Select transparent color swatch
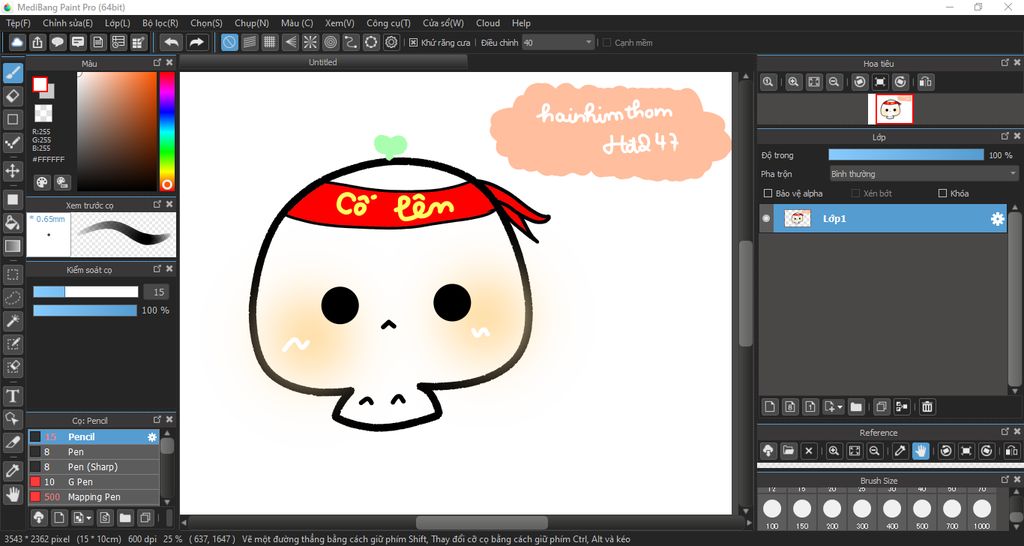 click(x=43, y=113)
